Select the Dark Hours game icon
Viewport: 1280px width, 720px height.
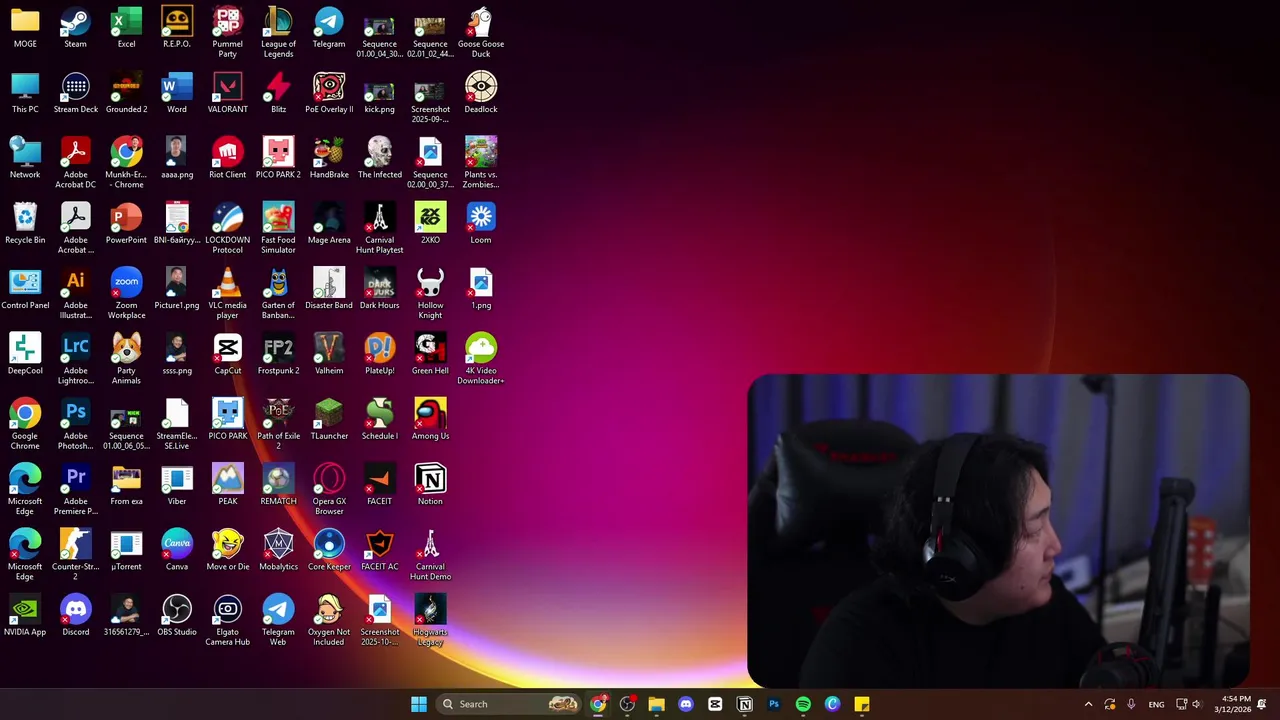pos(380,289)
